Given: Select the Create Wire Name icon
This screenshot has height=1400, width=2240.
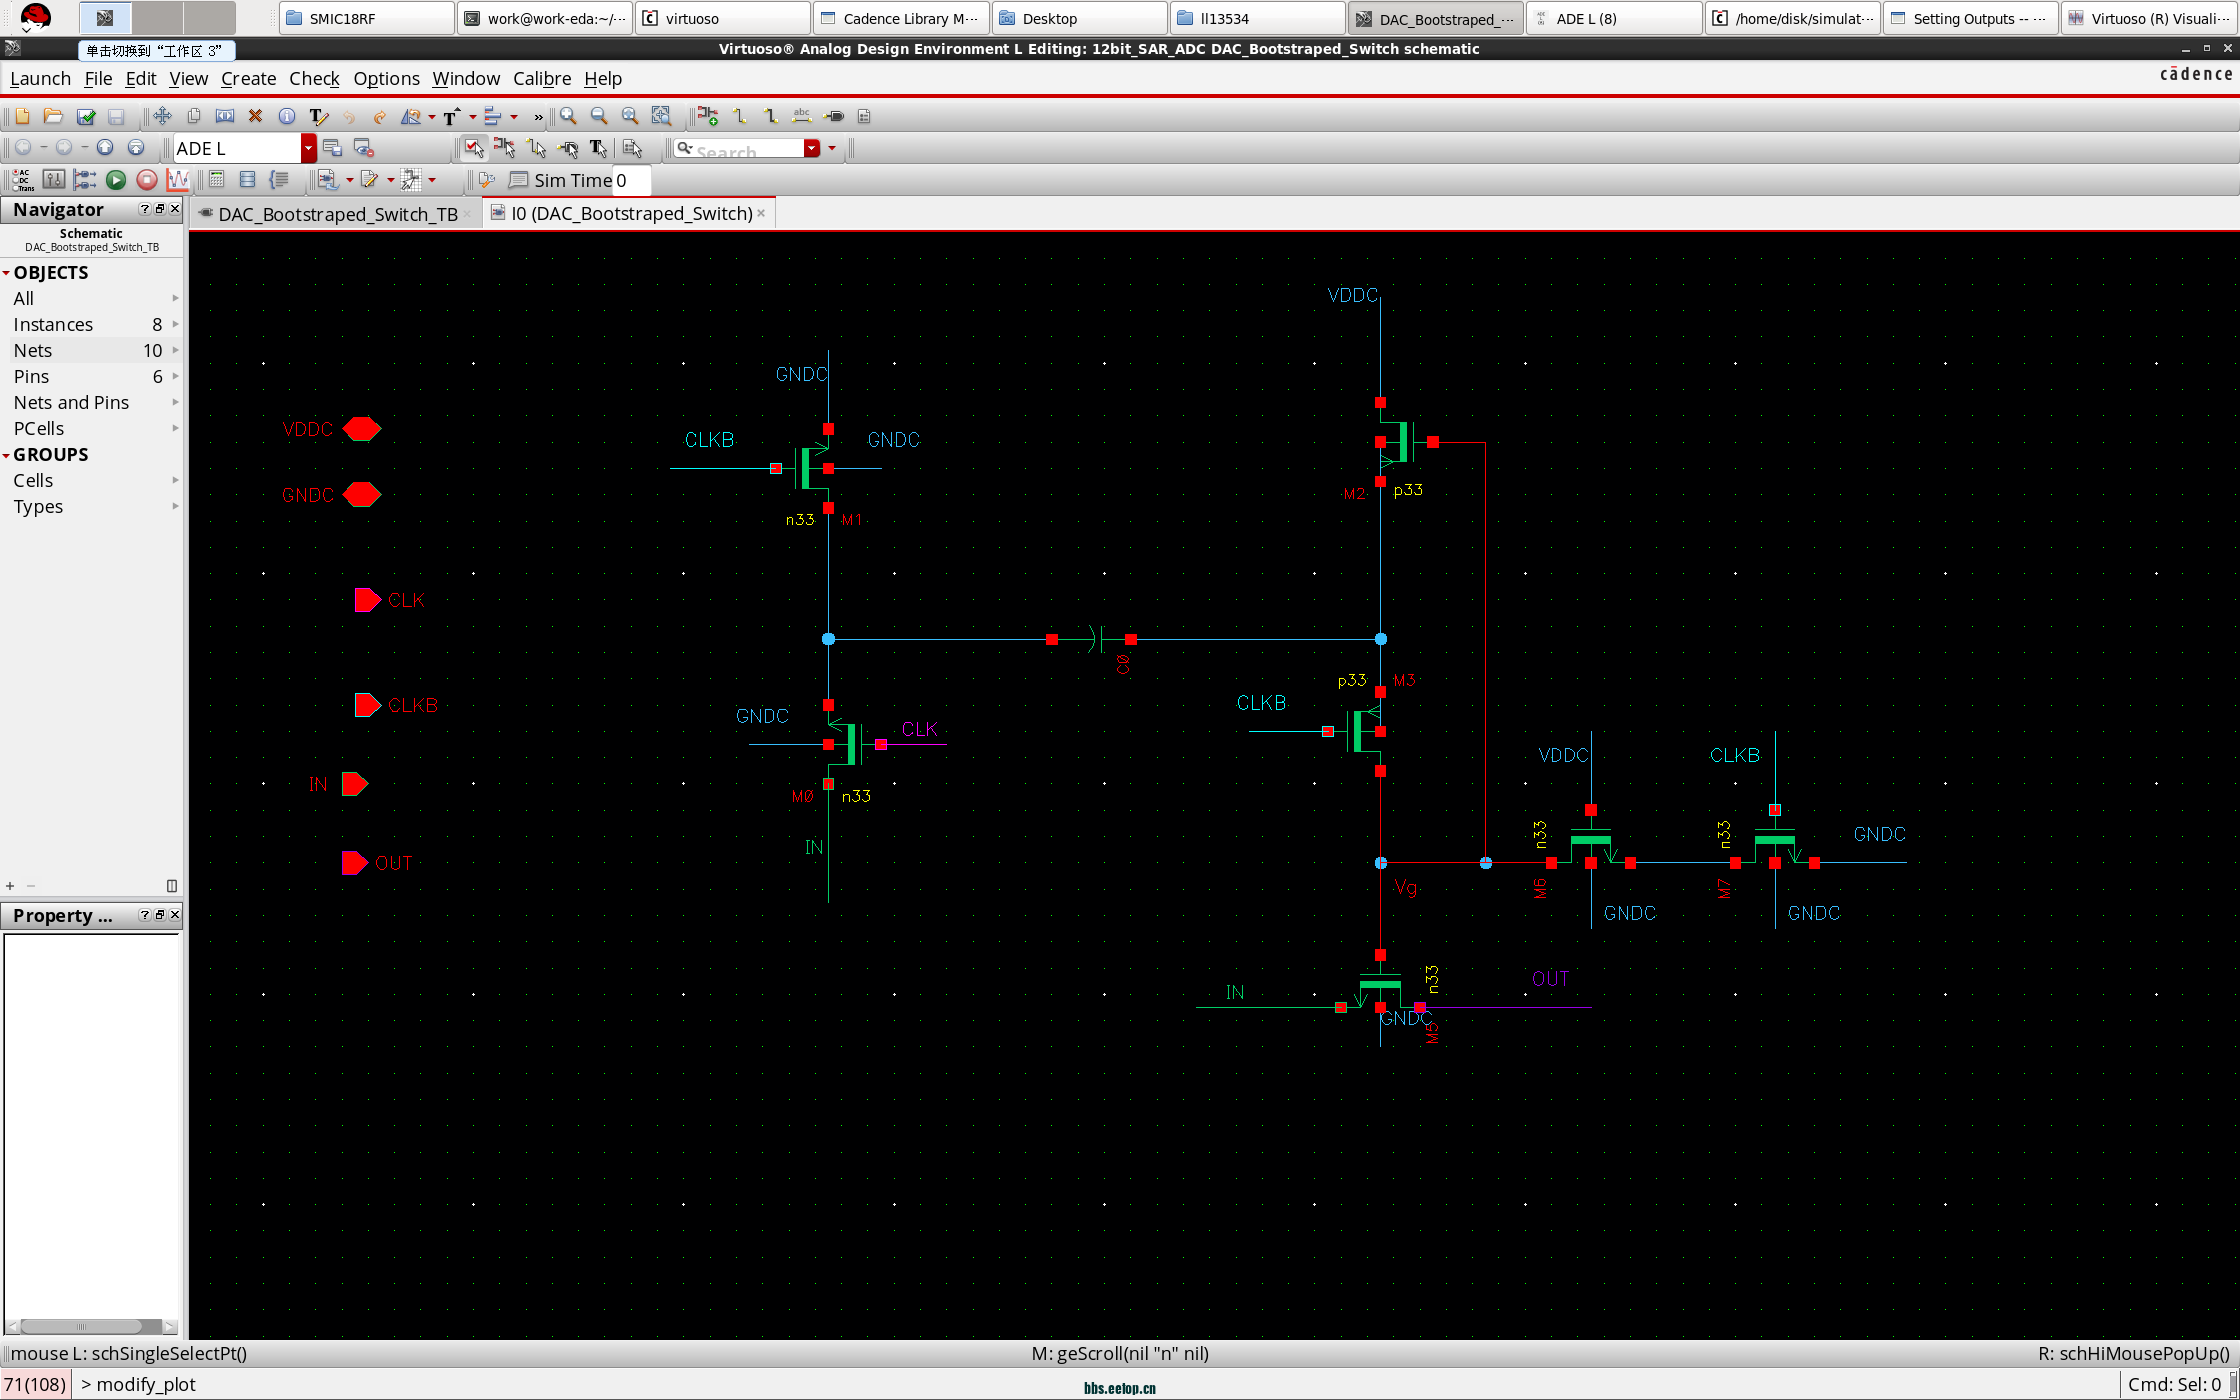Looking at the screenshot, I should click(x=801, y=117).
